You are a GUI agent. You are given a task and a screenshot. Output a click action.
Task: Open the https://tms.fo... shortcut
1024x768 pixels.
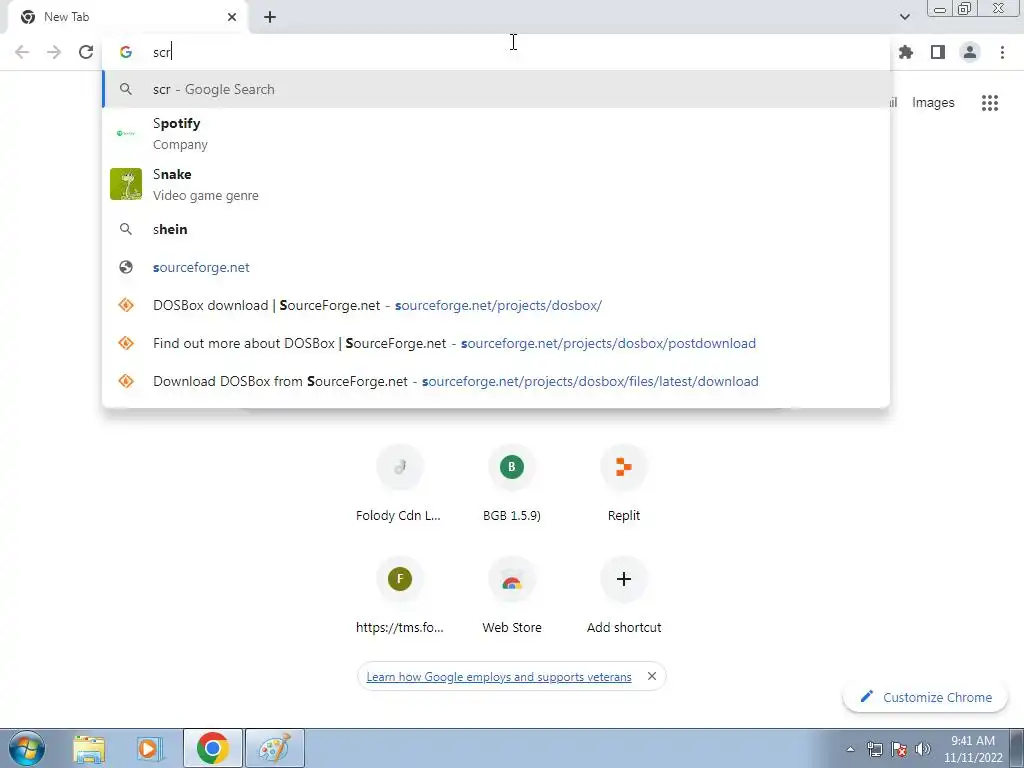399,596
